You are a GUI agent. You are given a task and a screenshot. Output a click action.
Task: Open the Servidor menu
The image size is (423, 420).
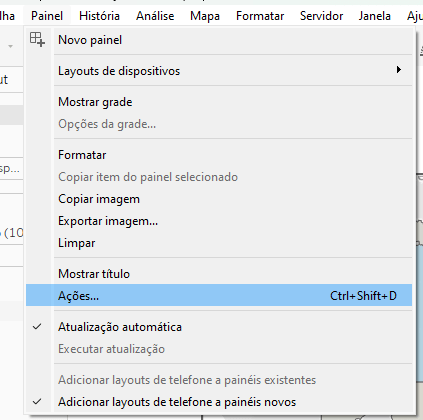point(321,16)
